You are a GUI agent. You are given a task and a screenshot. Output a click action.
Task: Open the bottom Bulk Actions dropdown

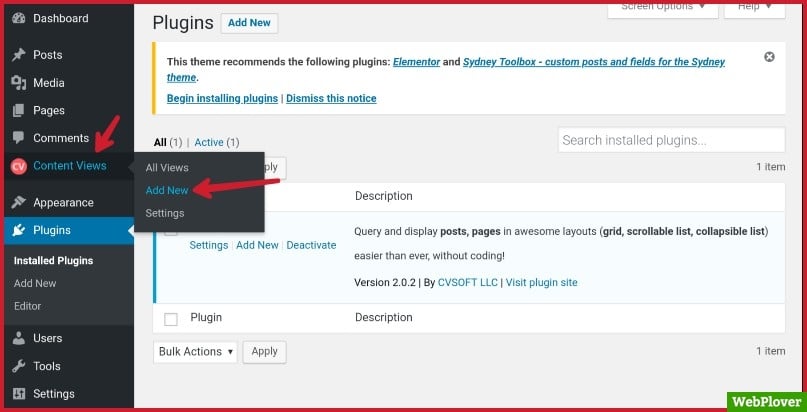(195, 352)
